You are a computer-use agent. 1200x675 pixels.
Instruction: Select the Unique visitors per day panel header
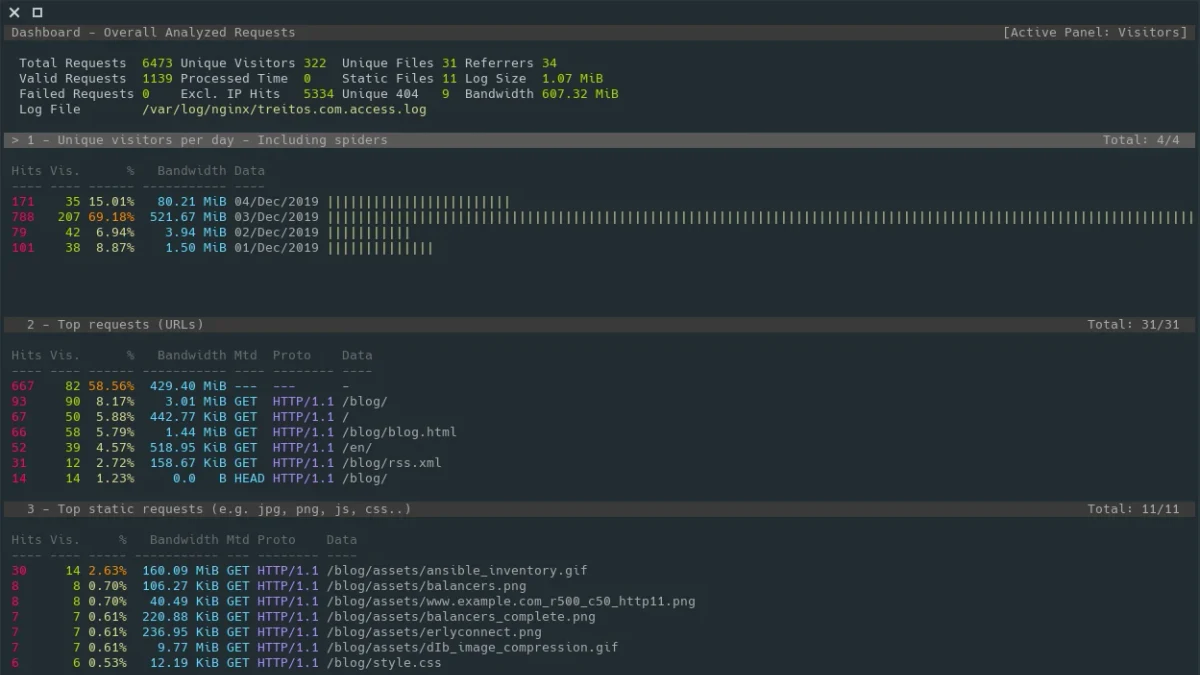coord(600,140)
